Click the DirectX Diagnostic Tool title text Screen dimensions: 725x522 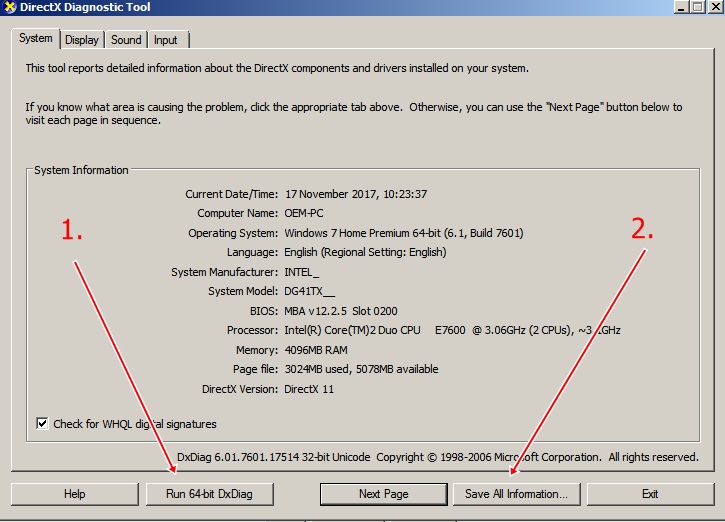tap(85, 7)
